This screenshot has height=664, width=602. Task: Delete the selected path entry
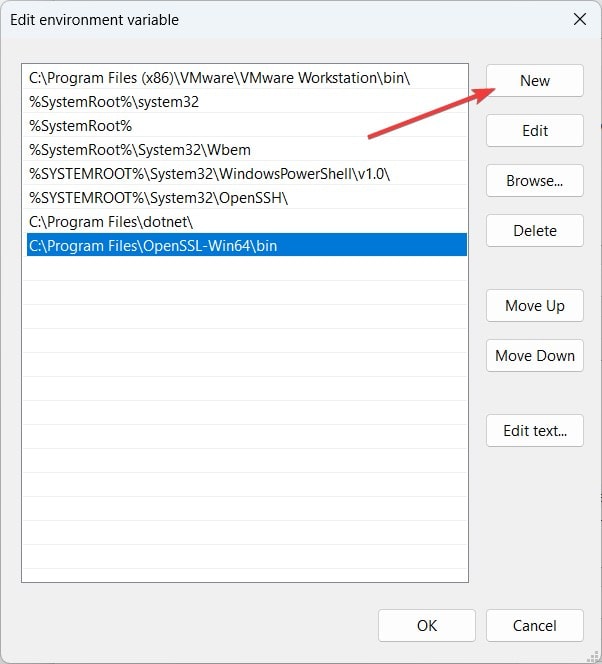[535, 230]
